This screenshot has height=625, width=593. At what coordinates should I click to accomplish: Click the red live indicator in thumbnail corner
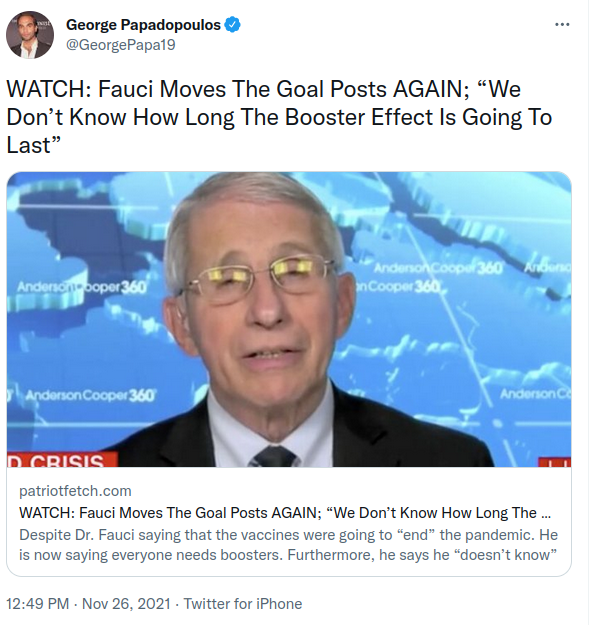555,462
